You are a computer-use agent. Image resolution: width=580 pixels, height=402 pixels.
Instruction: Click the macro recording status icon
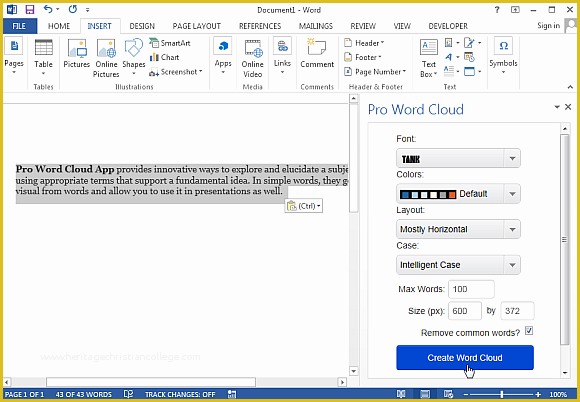[232, 394]
